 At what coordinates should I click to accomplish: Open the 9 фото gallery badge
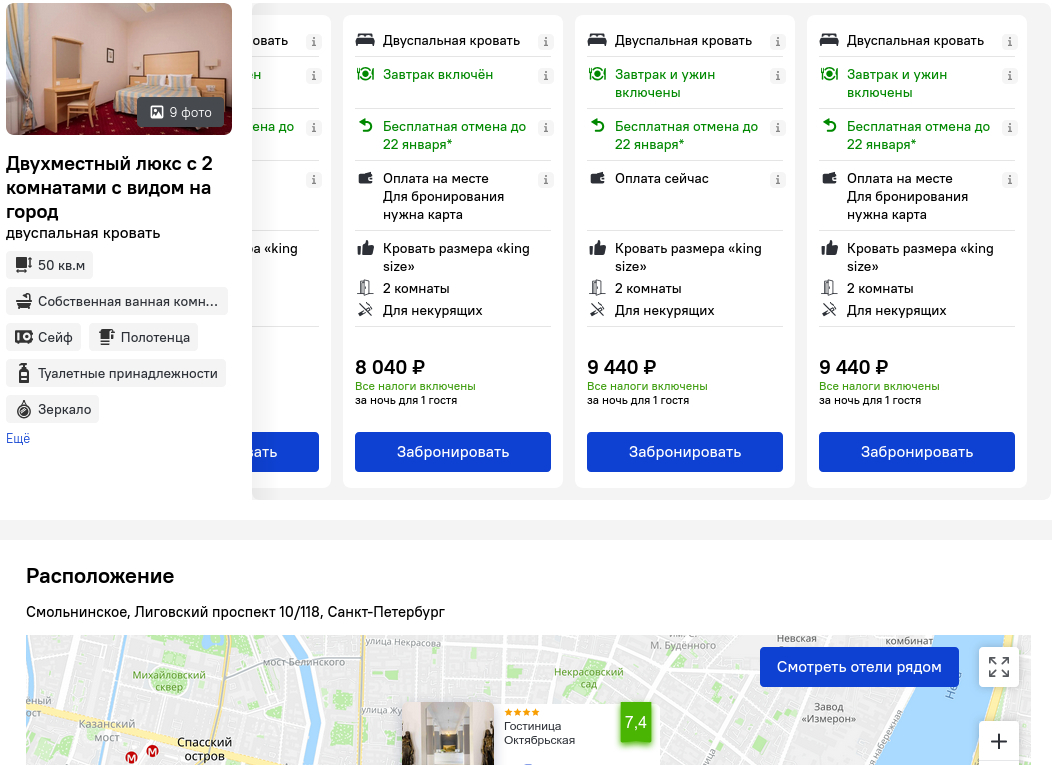point(180,112)
